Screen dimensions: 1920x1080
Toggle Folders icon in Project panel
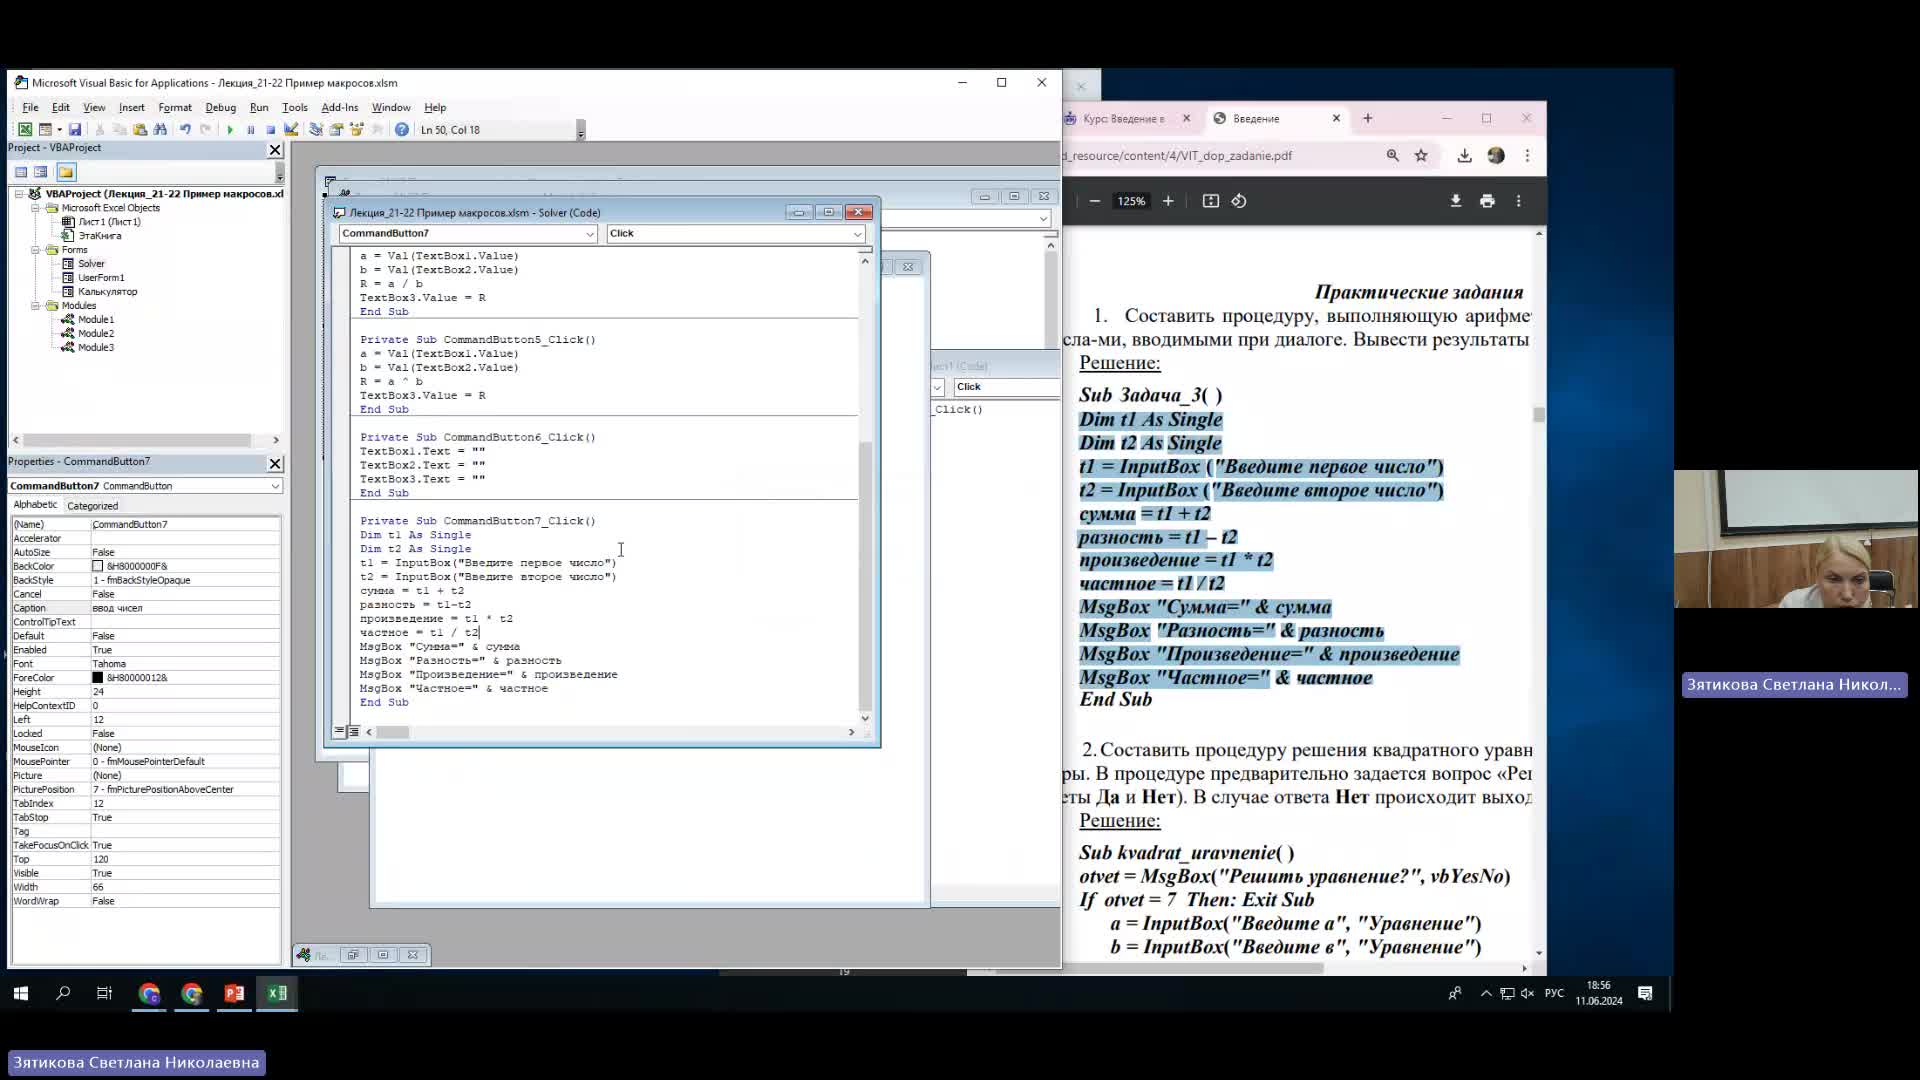tap(66, 172)
